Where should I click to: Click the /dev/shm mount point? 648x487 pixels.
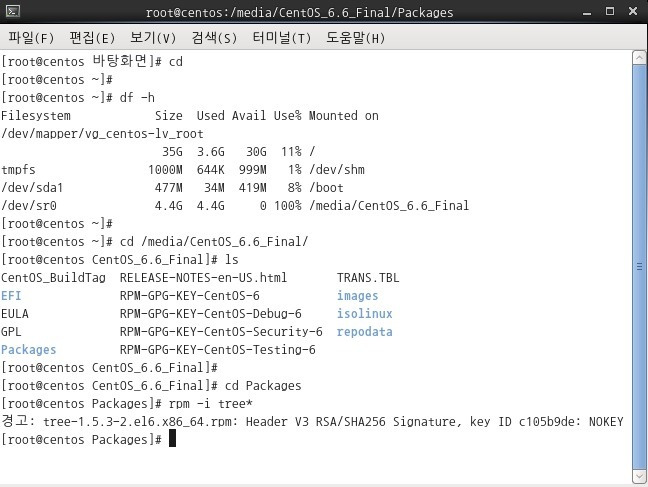[x=337, y=170]
